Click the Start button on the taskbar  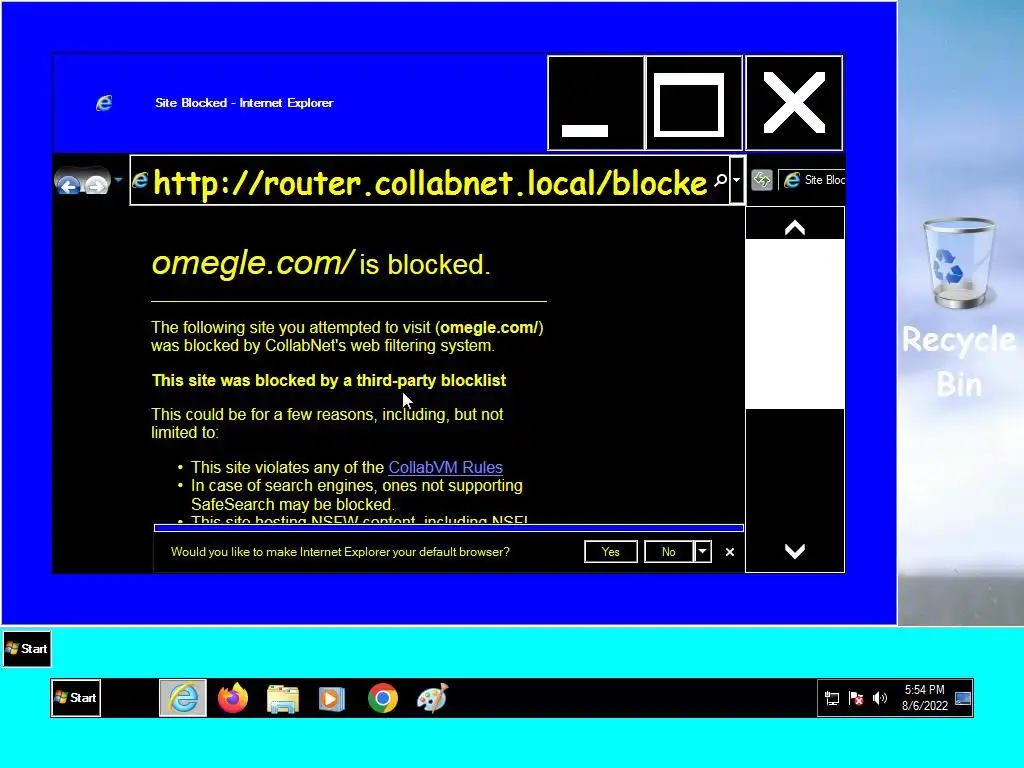(76, 697)
